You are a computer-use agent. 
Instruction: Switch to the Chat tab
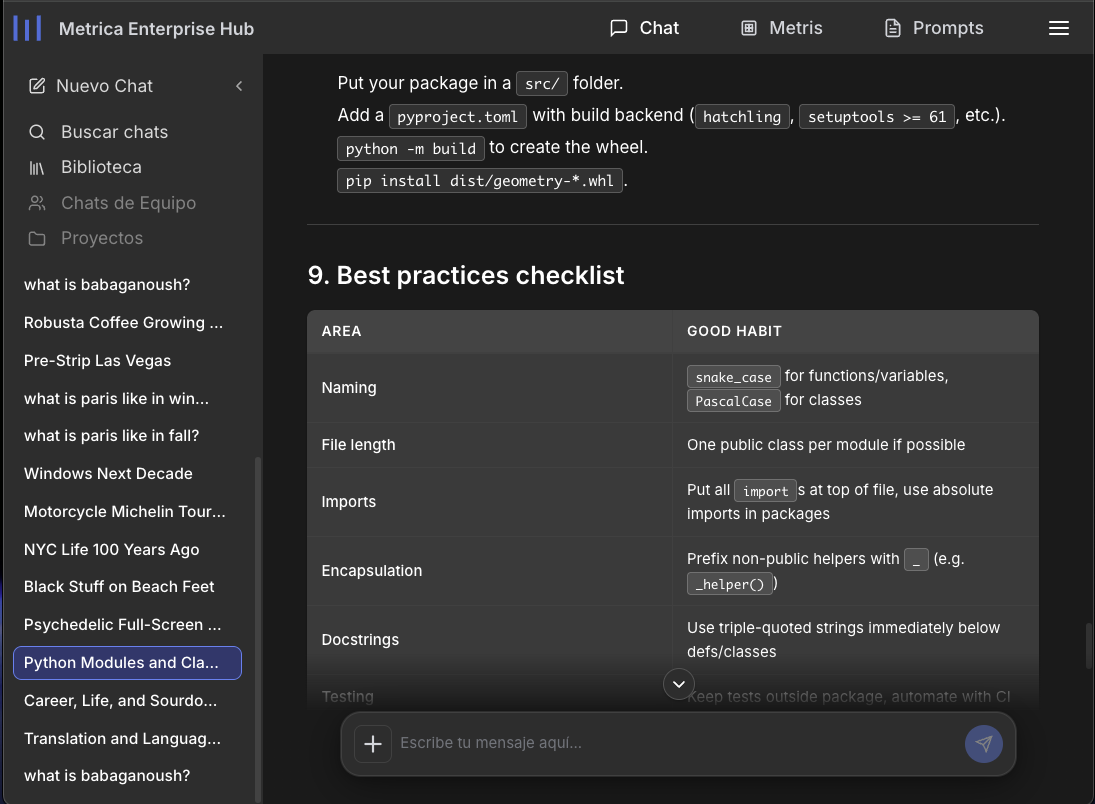click(645, 28)
